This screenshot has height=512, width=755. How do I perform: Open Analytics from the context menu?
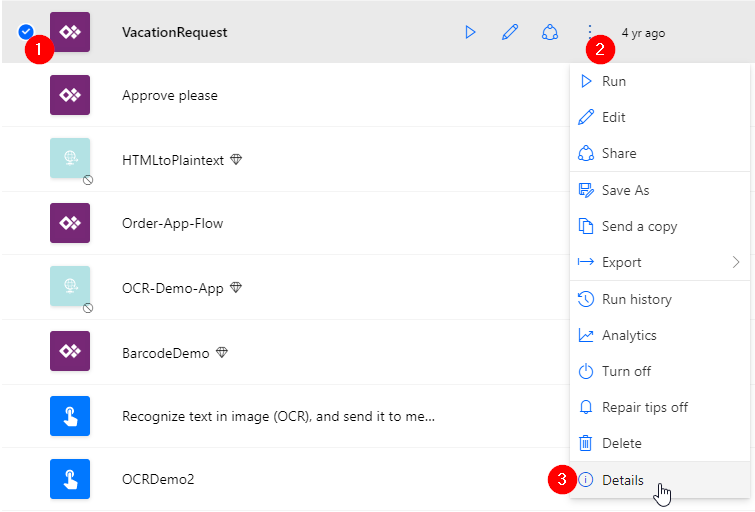pyautogui.click(x=660, y=335)
